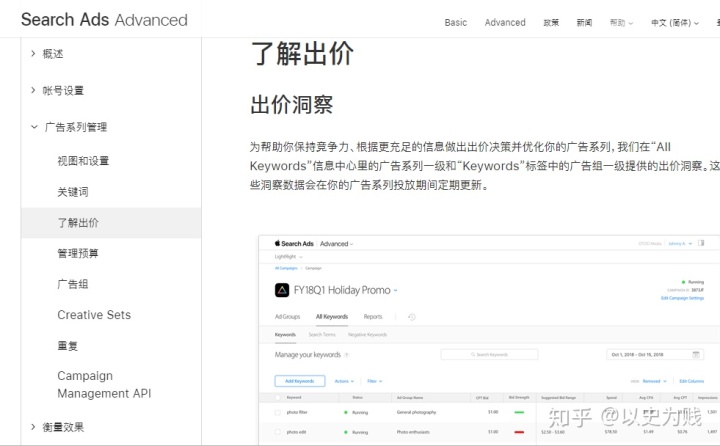Open the 管理预算 sidebar link
The image size is (720, 446).
pyautogui.click(x=78, y=253)
